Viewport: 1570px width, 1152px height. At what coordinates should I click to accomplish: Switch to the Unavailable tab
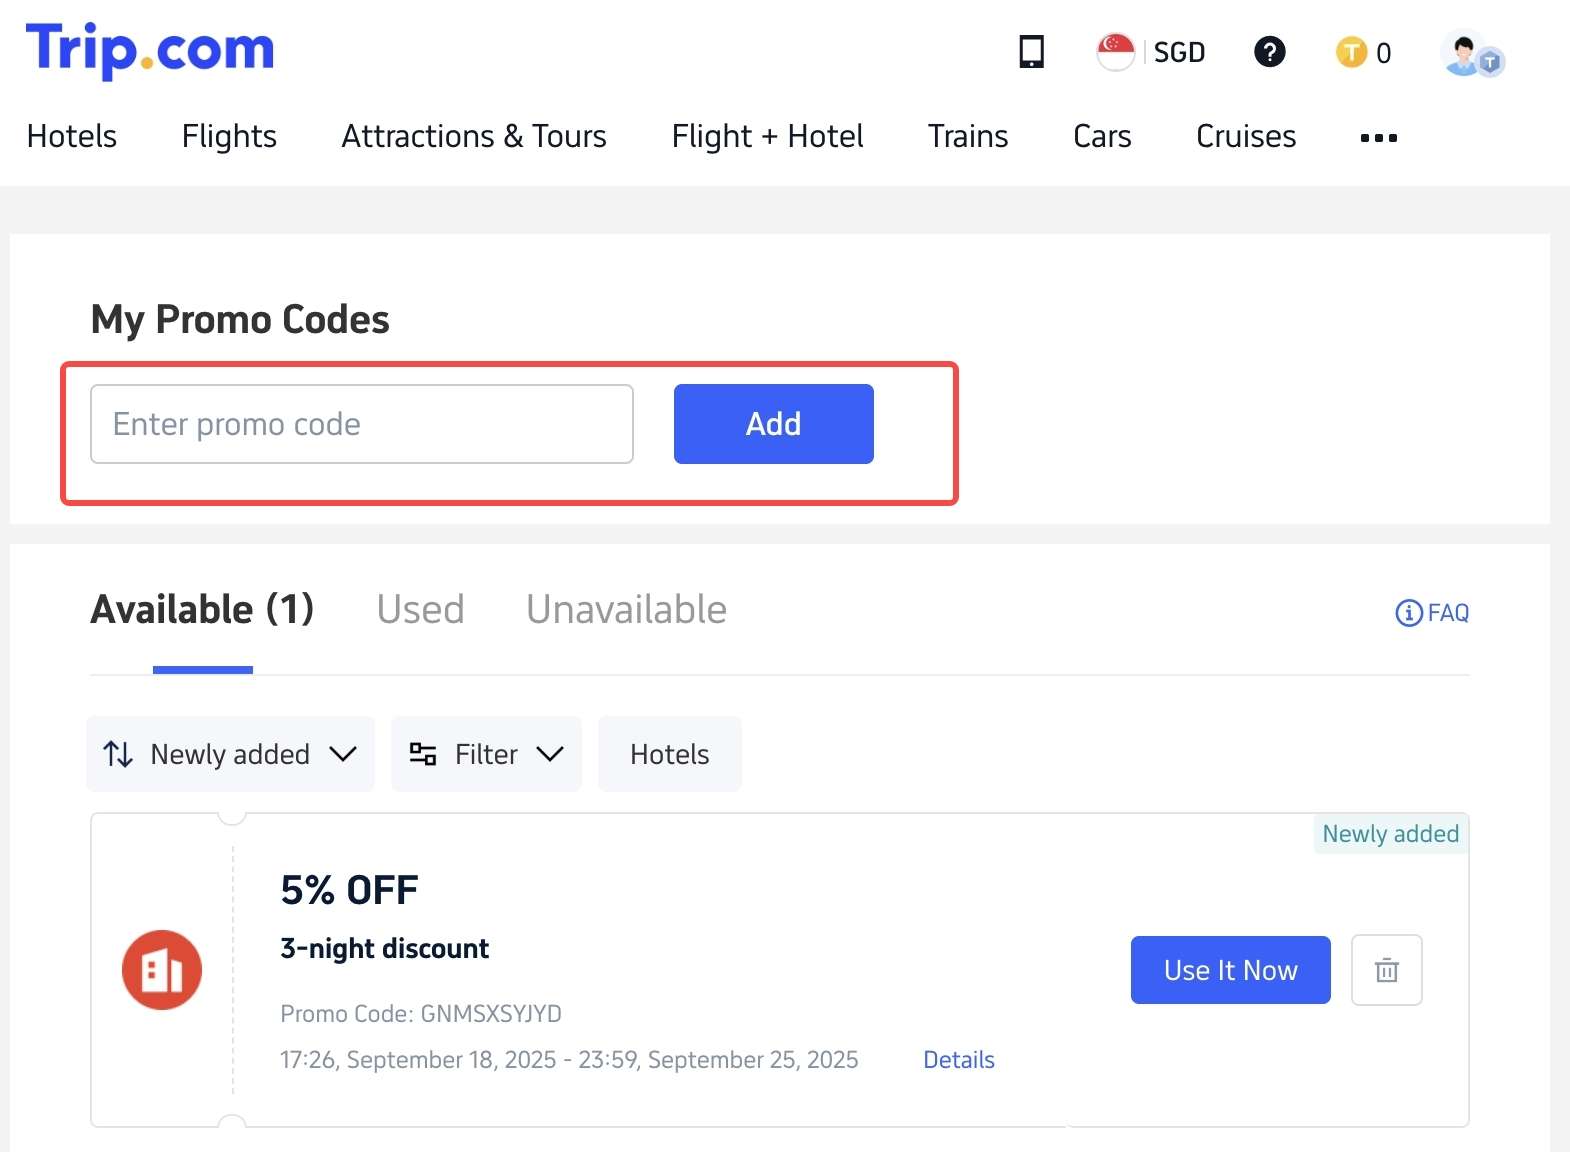coord(626,609)
